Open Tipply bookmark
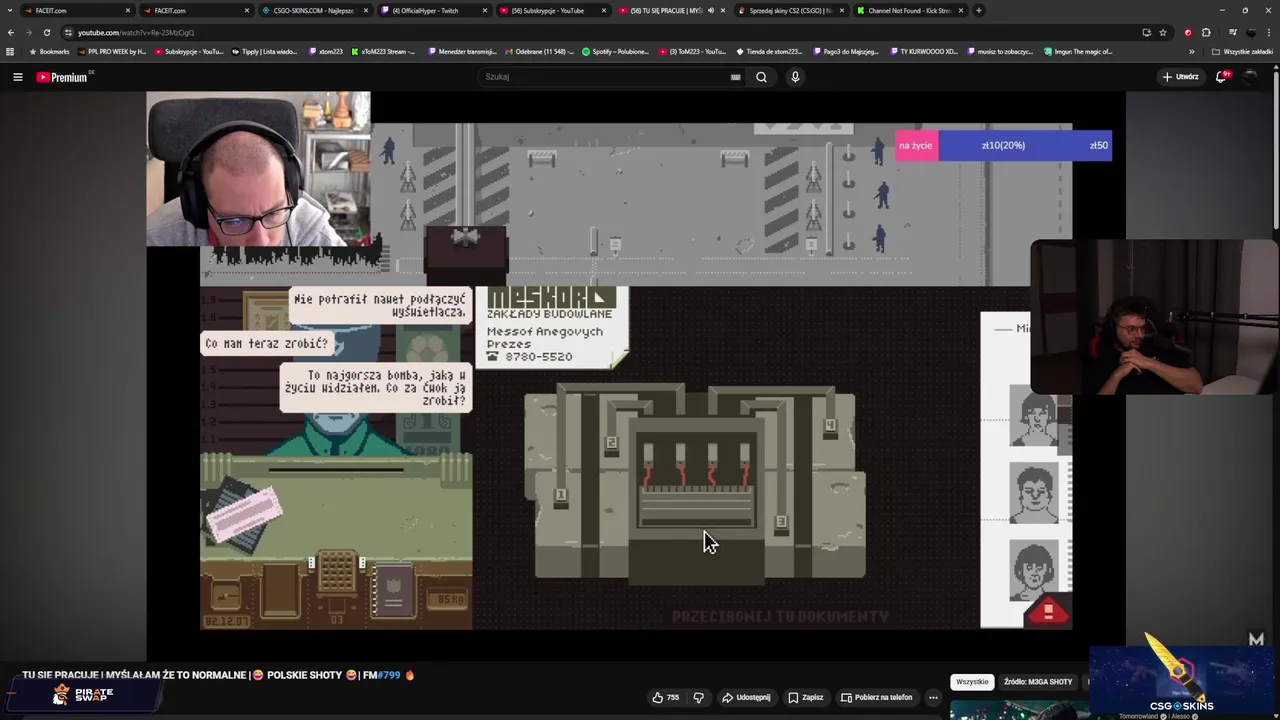Screen dimensions: 1280x720 [264, 51]
